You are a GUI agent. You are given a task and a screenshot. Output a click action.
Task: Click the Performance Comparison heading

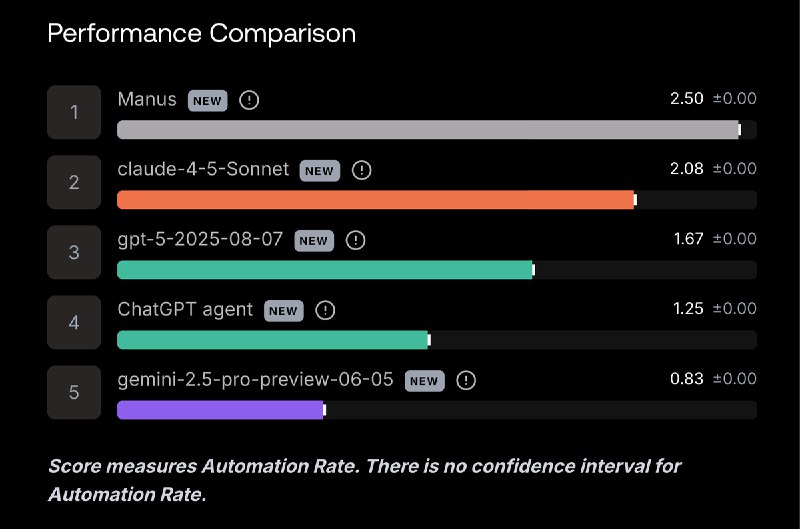202,34
